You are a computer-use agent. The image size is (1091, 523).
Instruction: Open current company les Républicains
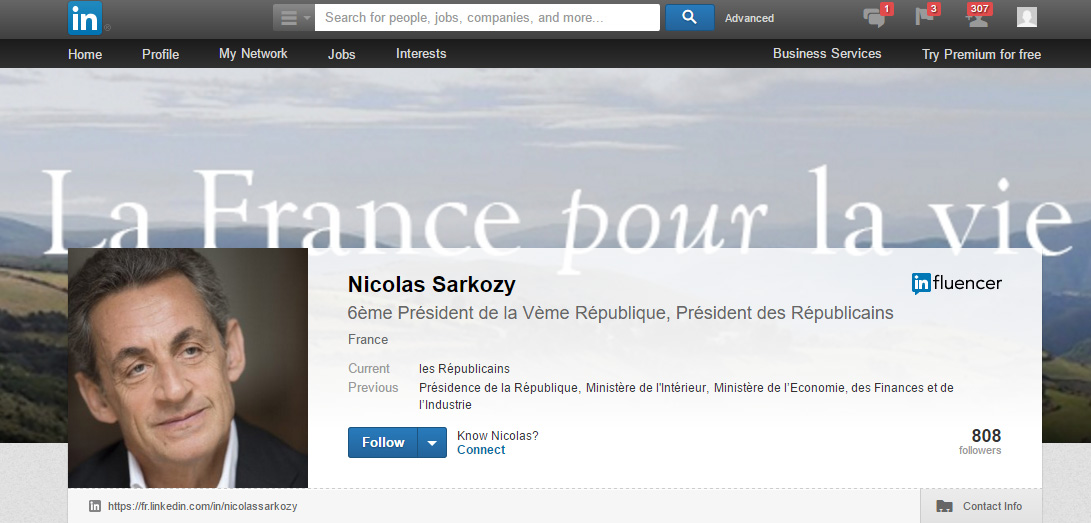(x=464, y=369)
